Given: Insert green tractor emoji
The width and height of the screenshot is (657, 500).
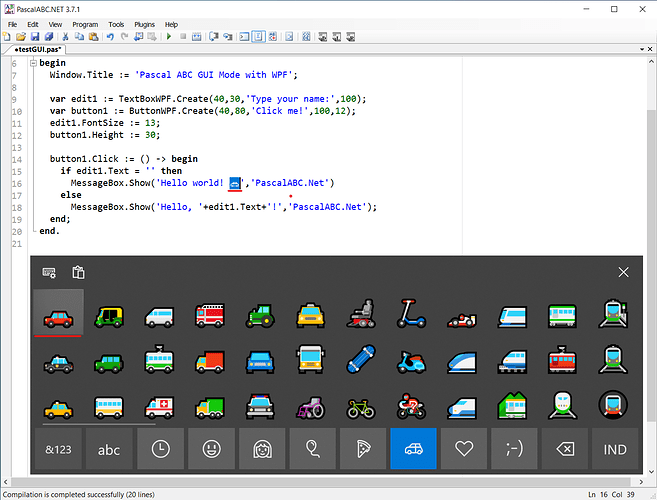Looking at the screenshot, I should 260,317.
